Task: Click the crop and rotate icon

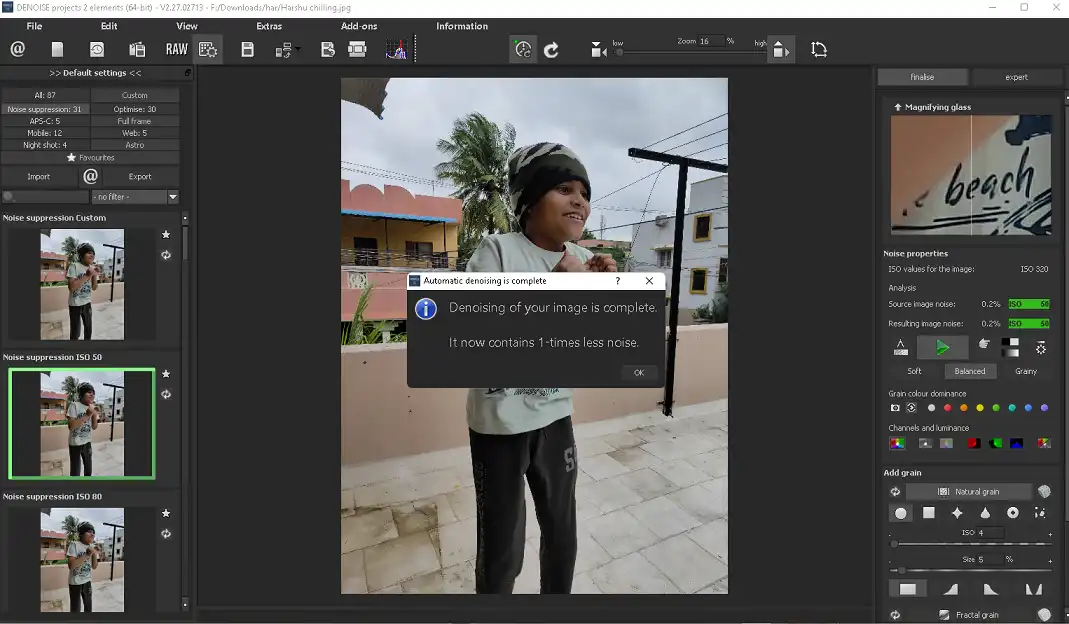Action: (819, 49)
